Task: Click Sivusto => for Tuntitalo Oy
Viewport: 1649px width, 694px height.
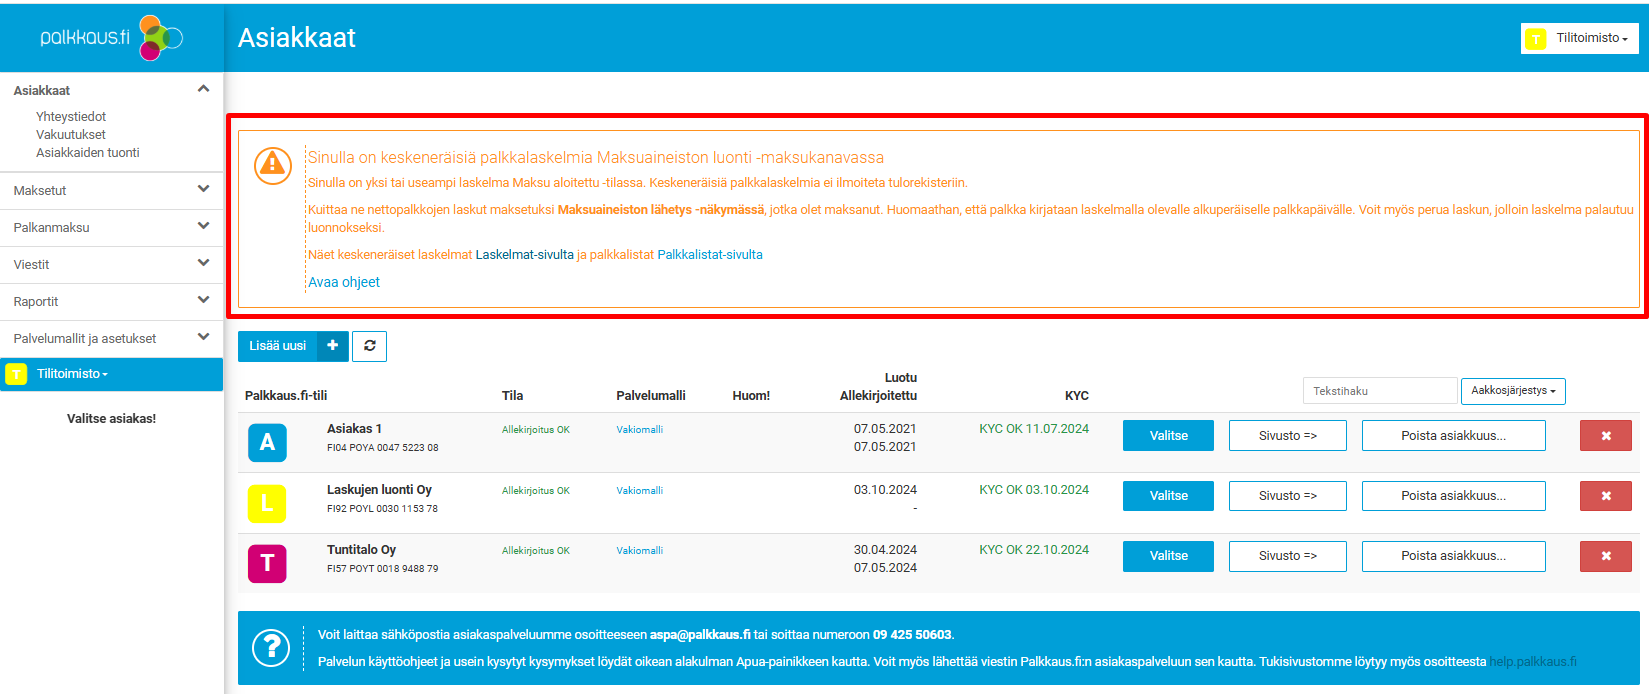Action: 1288,556
